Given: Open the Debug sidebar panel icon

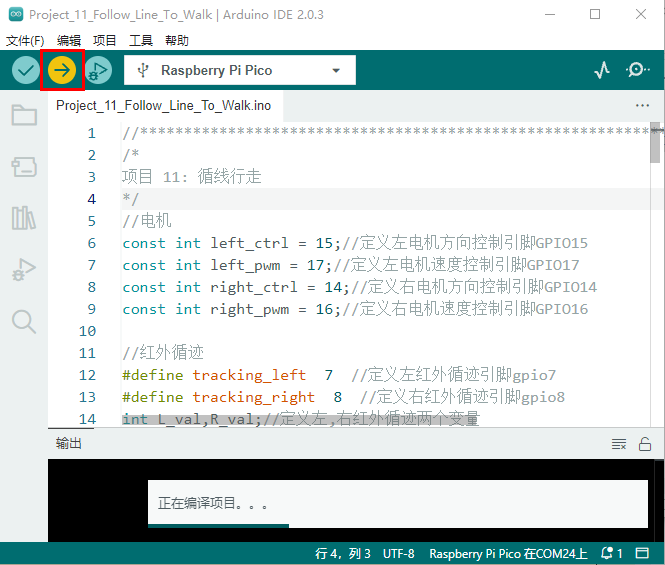Looking at the screenshot, I should (24, 270).
